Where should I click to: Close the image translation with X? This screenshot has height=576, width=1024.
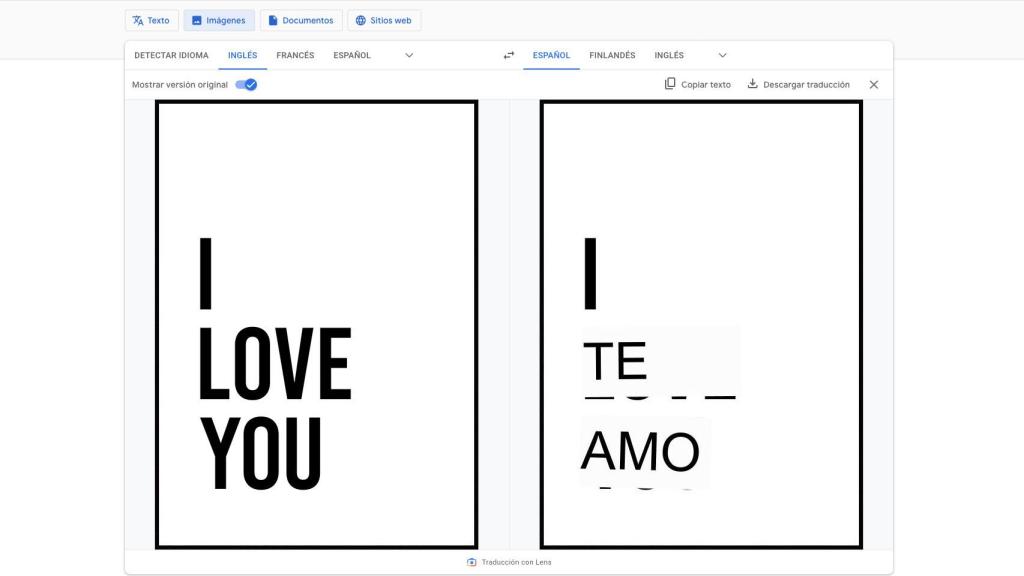coord(874,85)
